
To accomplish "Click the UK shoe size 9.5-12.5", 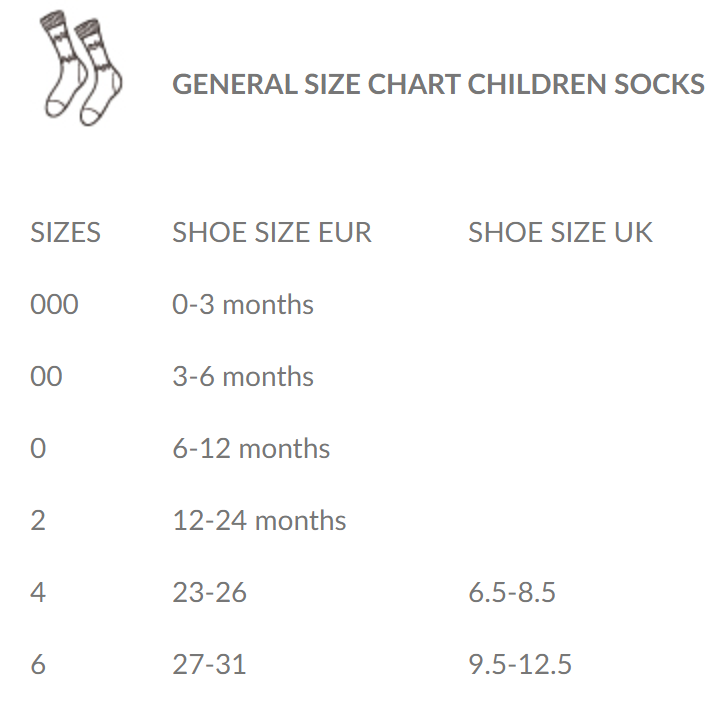I will pos(520,665).
